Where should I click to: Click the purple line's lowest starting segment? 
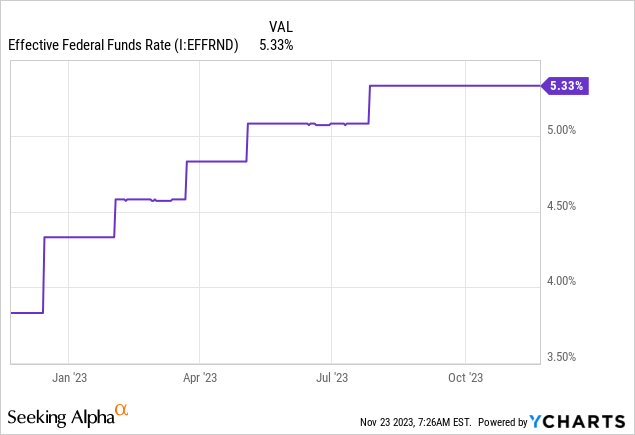click(26, 313)
